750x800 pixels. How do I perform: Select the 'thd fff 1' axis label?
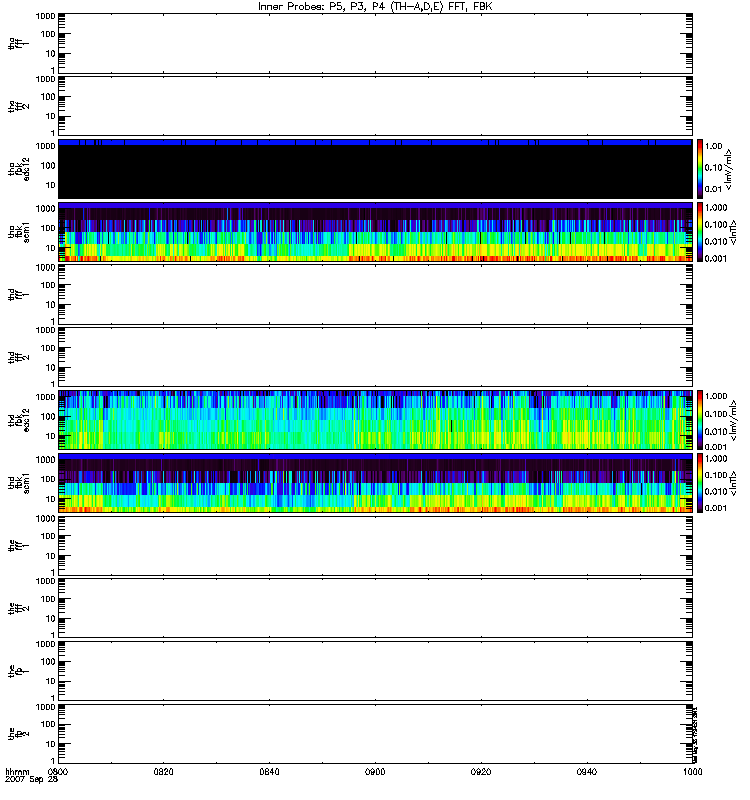(18, 294)
